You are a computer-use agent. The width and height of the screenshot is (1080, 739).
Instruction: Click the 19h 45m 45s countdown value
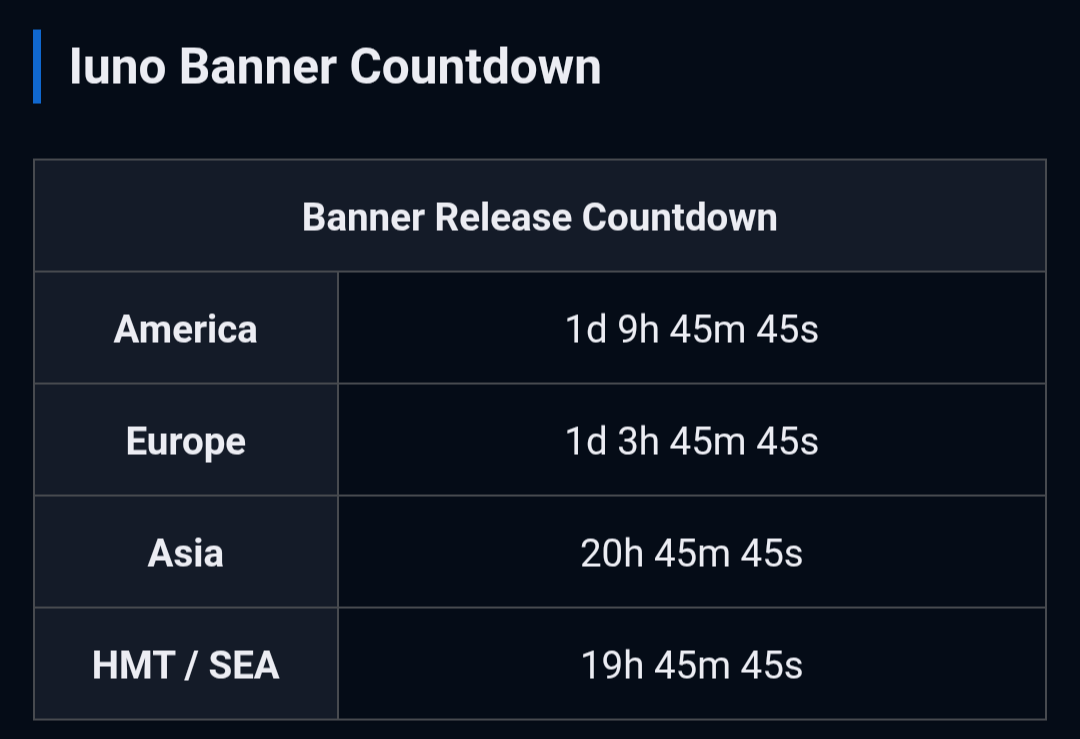point(692,665)
